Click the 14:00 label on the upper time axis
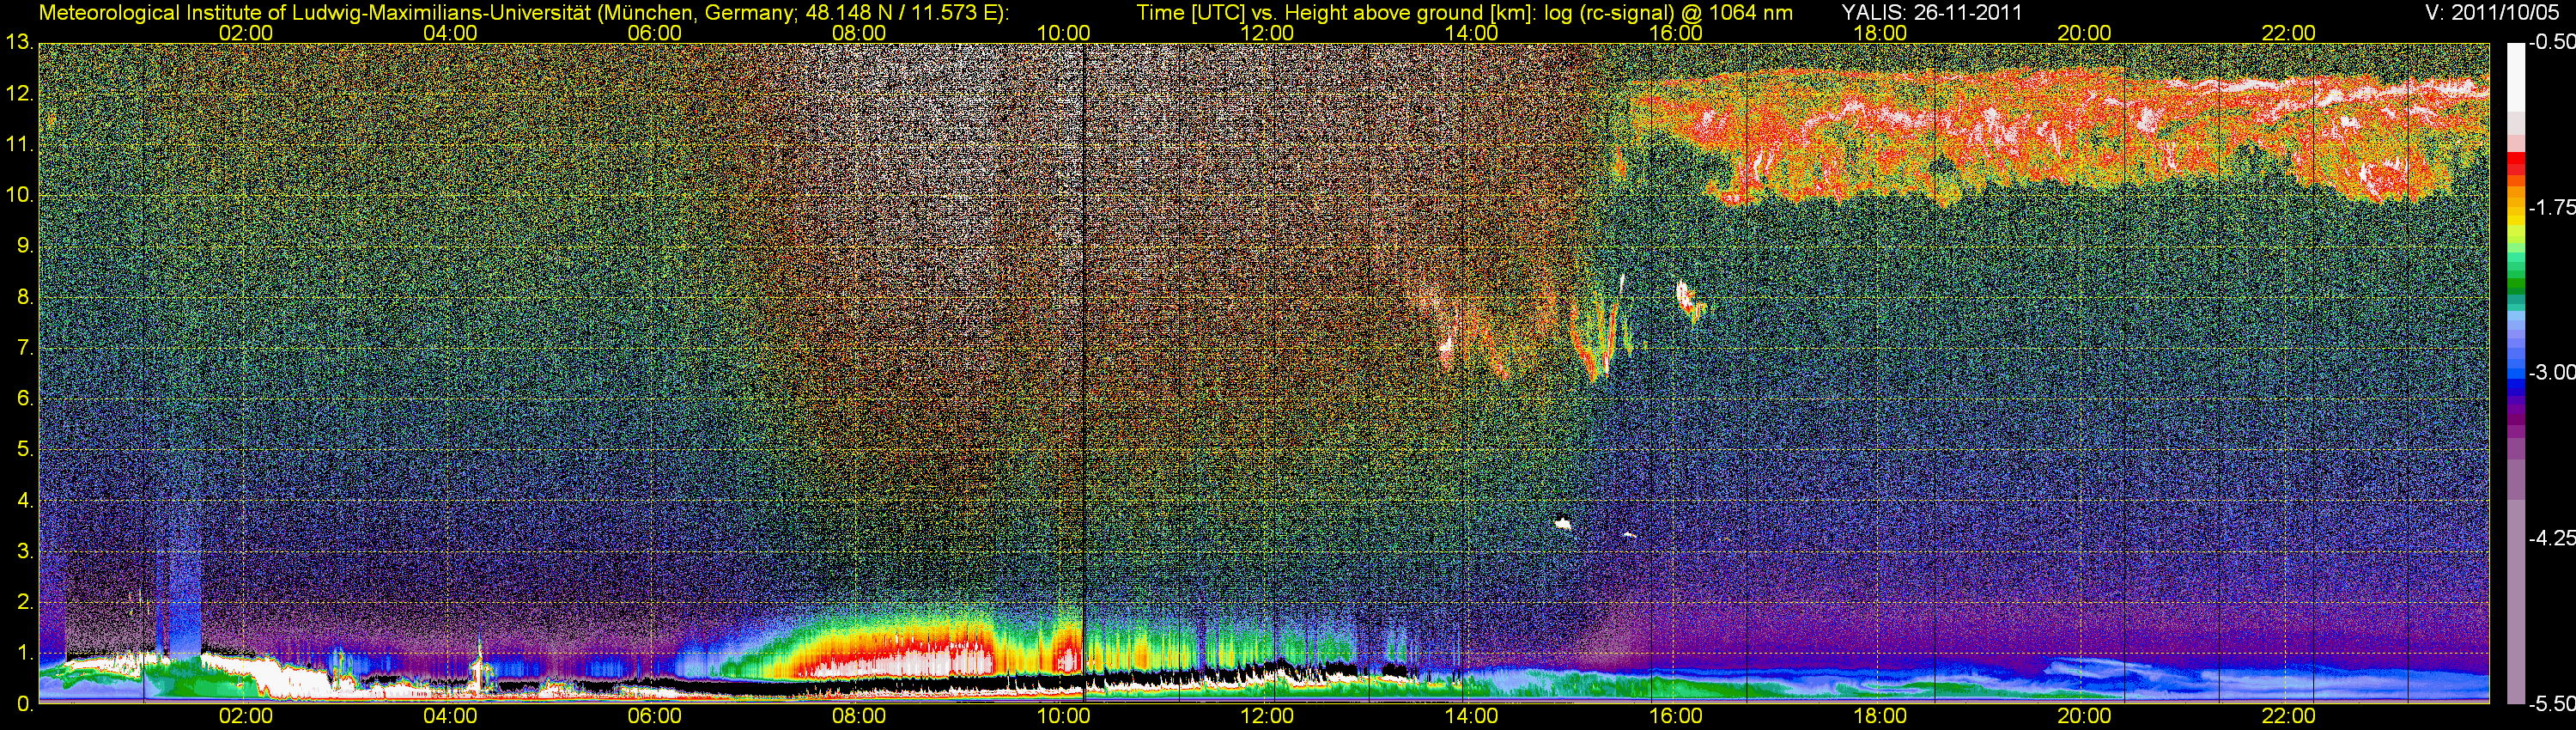 [x=1472, y=33]
